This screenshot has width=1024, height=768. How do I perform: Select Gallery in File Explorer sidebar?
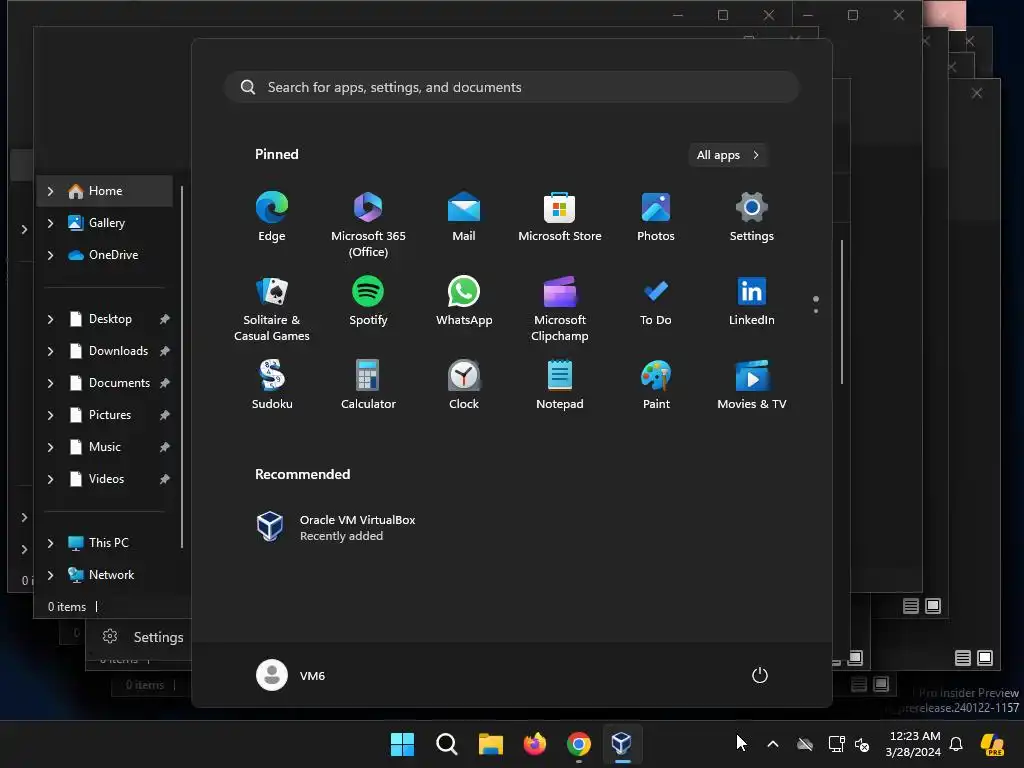click(x=104, y=223)
